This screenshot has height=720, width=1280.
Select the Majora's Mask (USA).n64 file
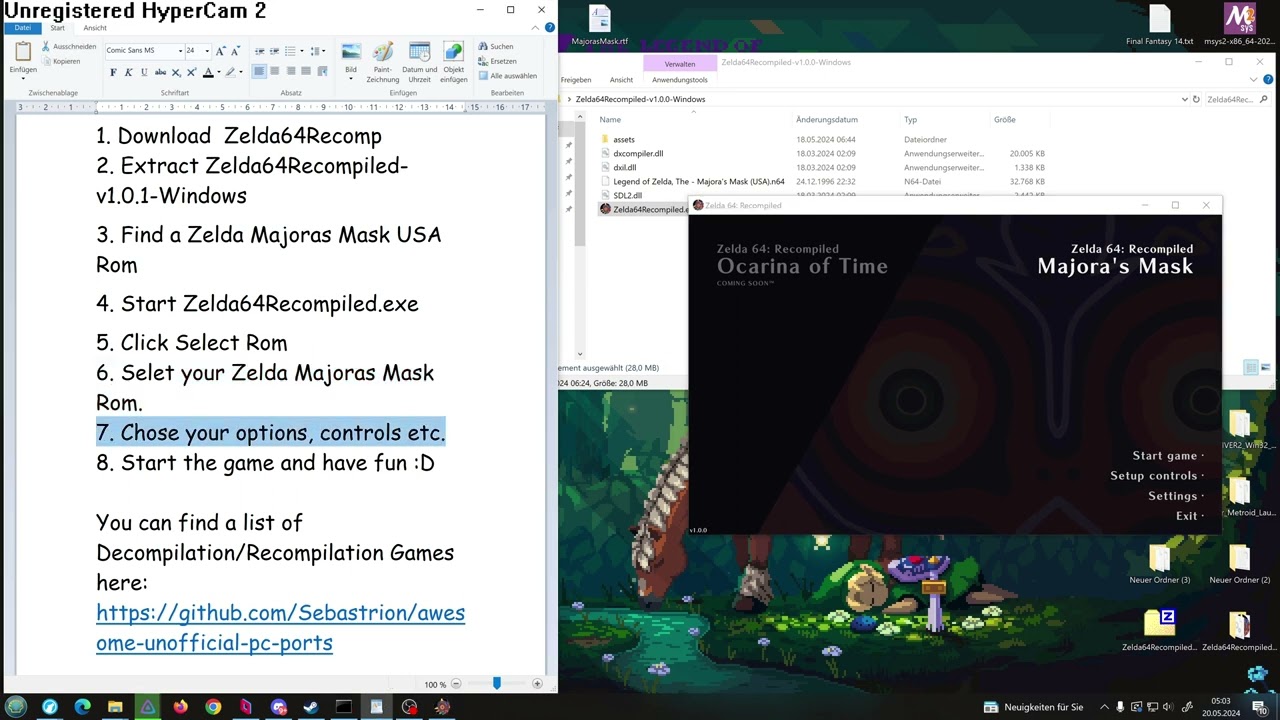click(692, 182)
